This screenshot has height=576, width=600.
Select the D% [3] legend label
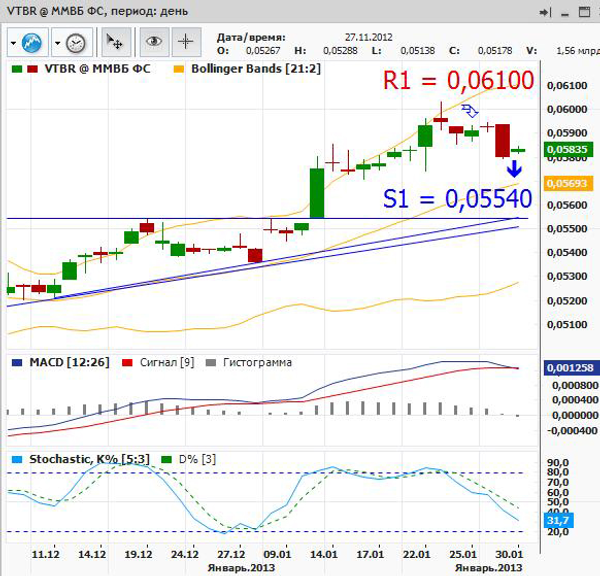[x=197, y=459]
